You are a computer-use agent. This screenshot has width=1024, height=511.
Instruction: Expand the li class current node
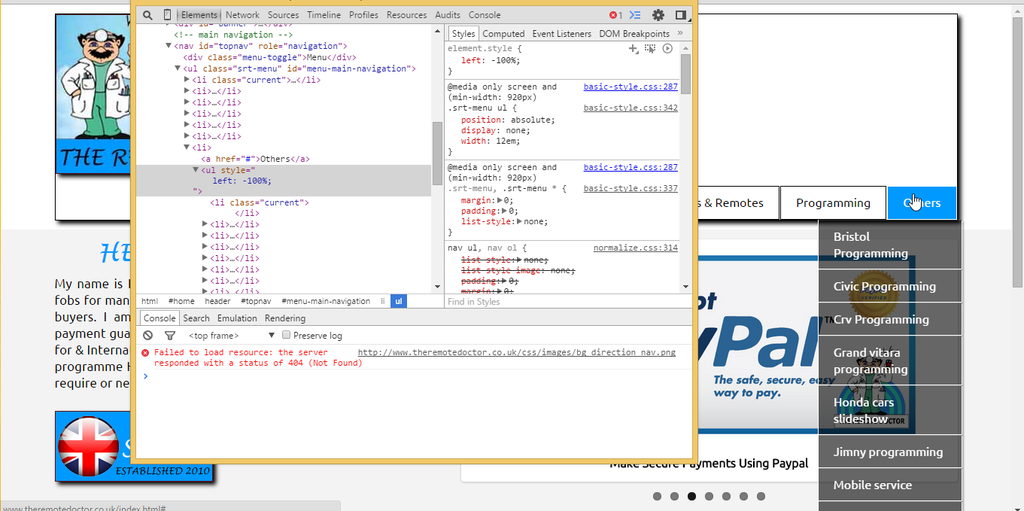[x=187, y=79]
